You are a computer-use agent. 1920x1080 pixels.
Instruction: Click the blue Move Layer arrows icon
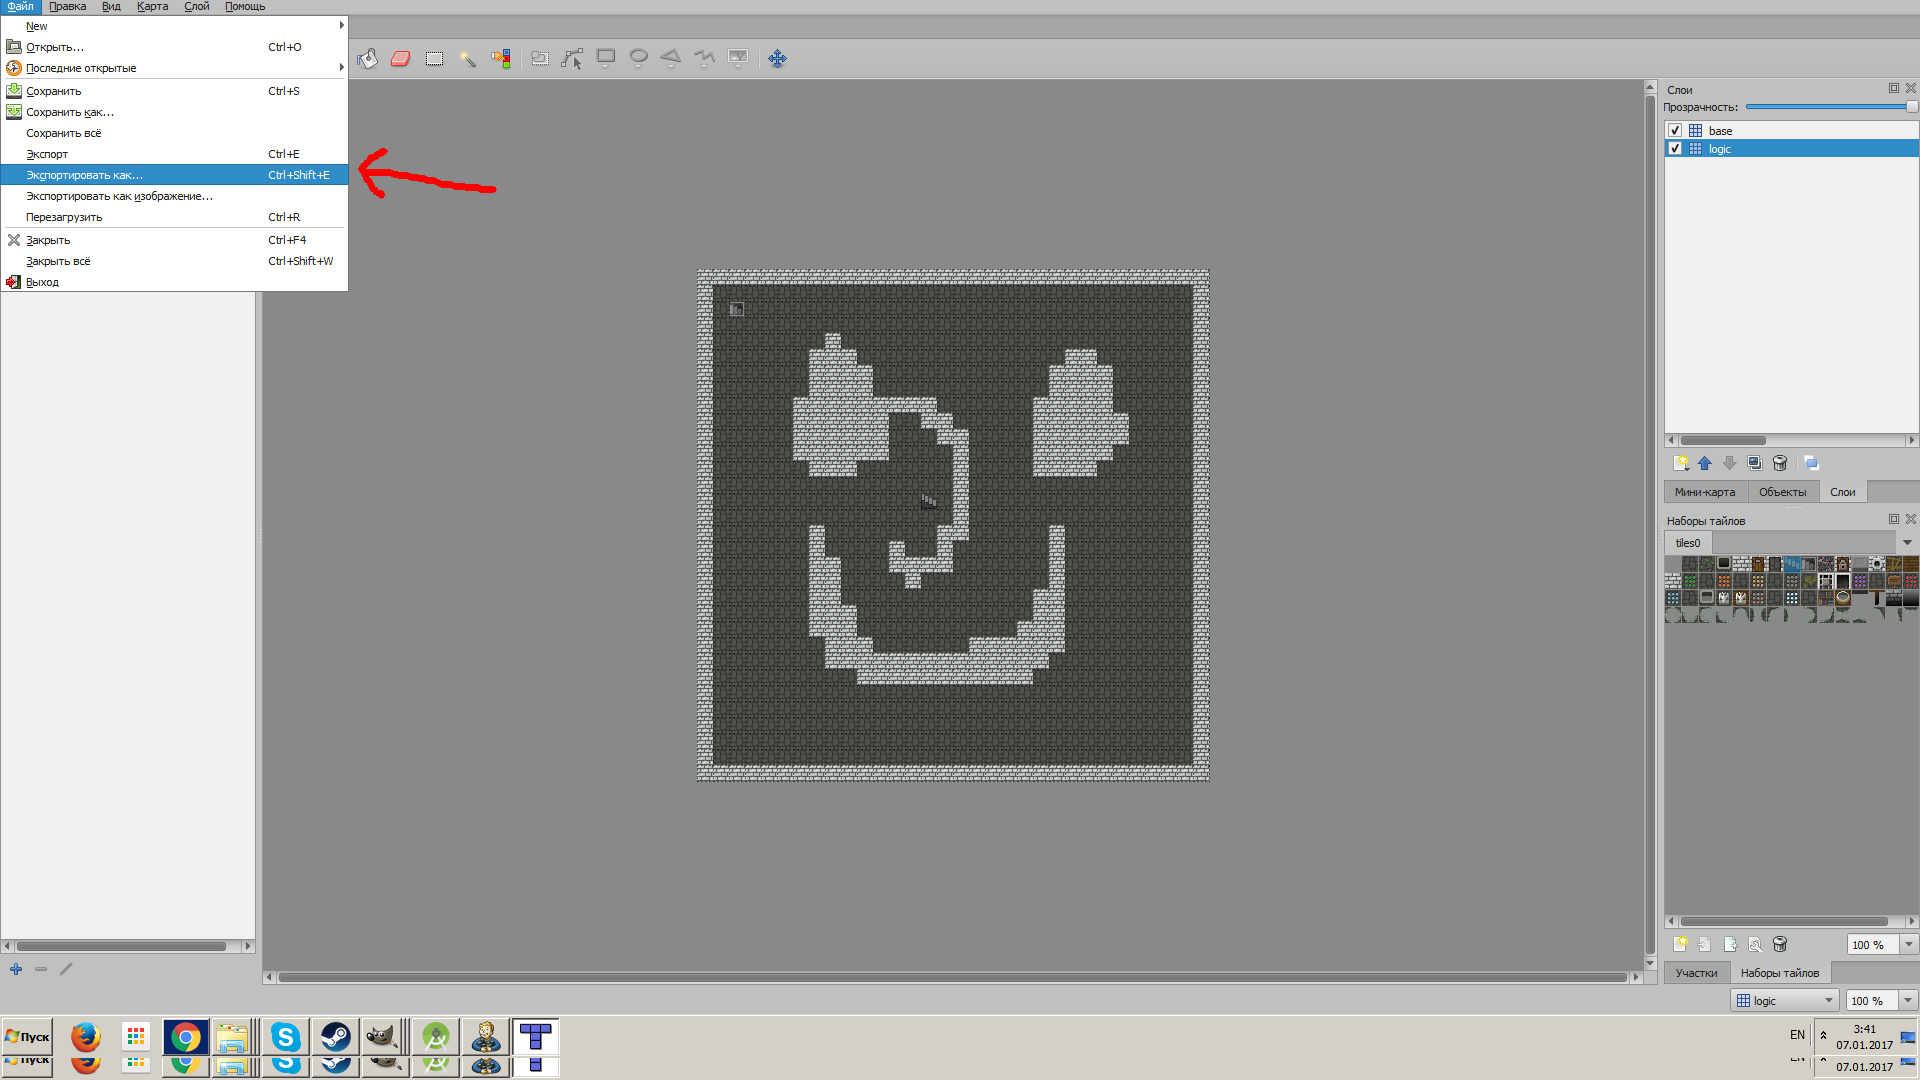[x=777, y=59]
